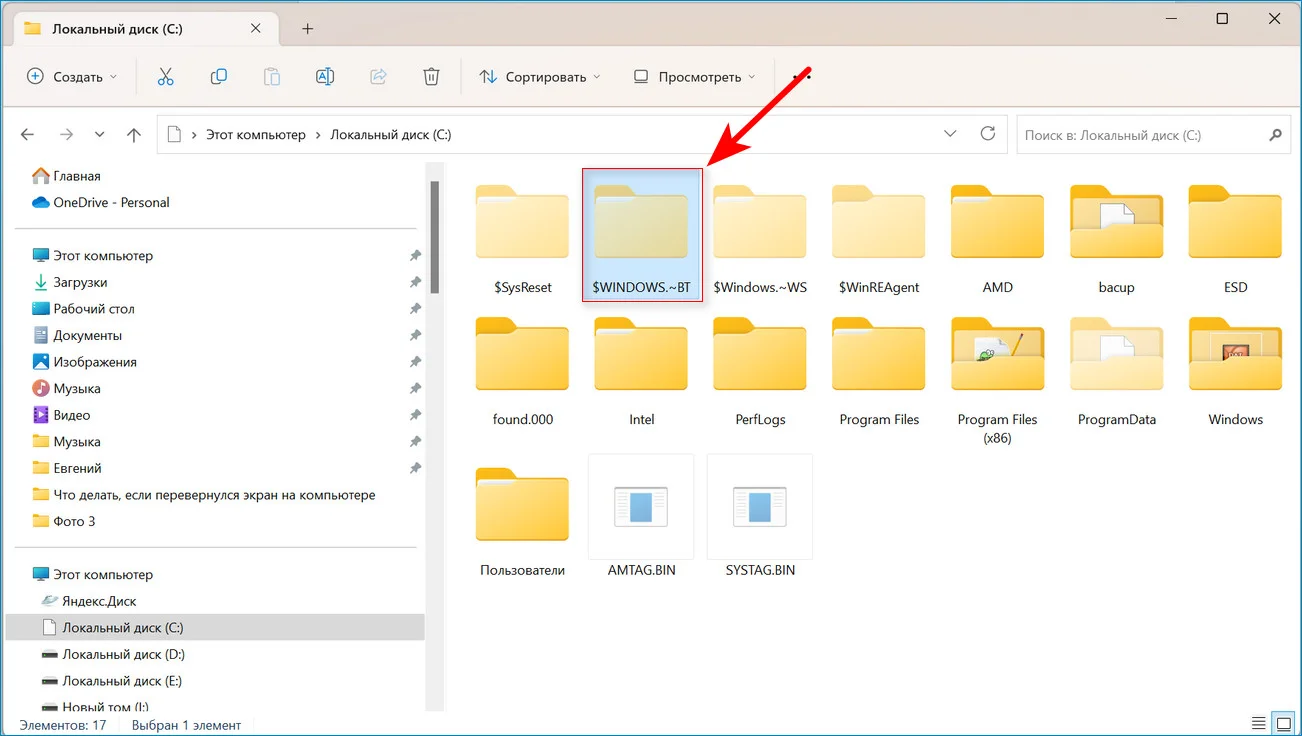Open Что делать, если перевернулся экран folder
Viewport: 1302px width, 736px height.
tap(203, 494)
